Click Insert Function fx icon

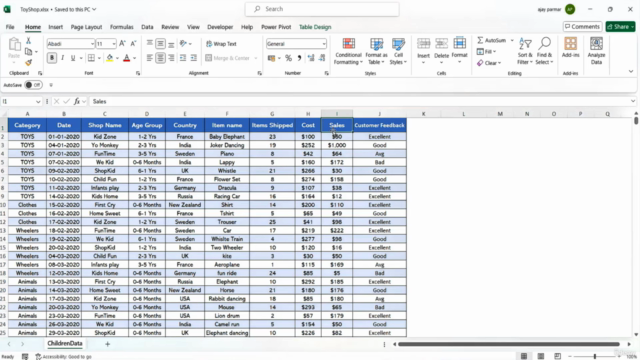pos(77,101)
